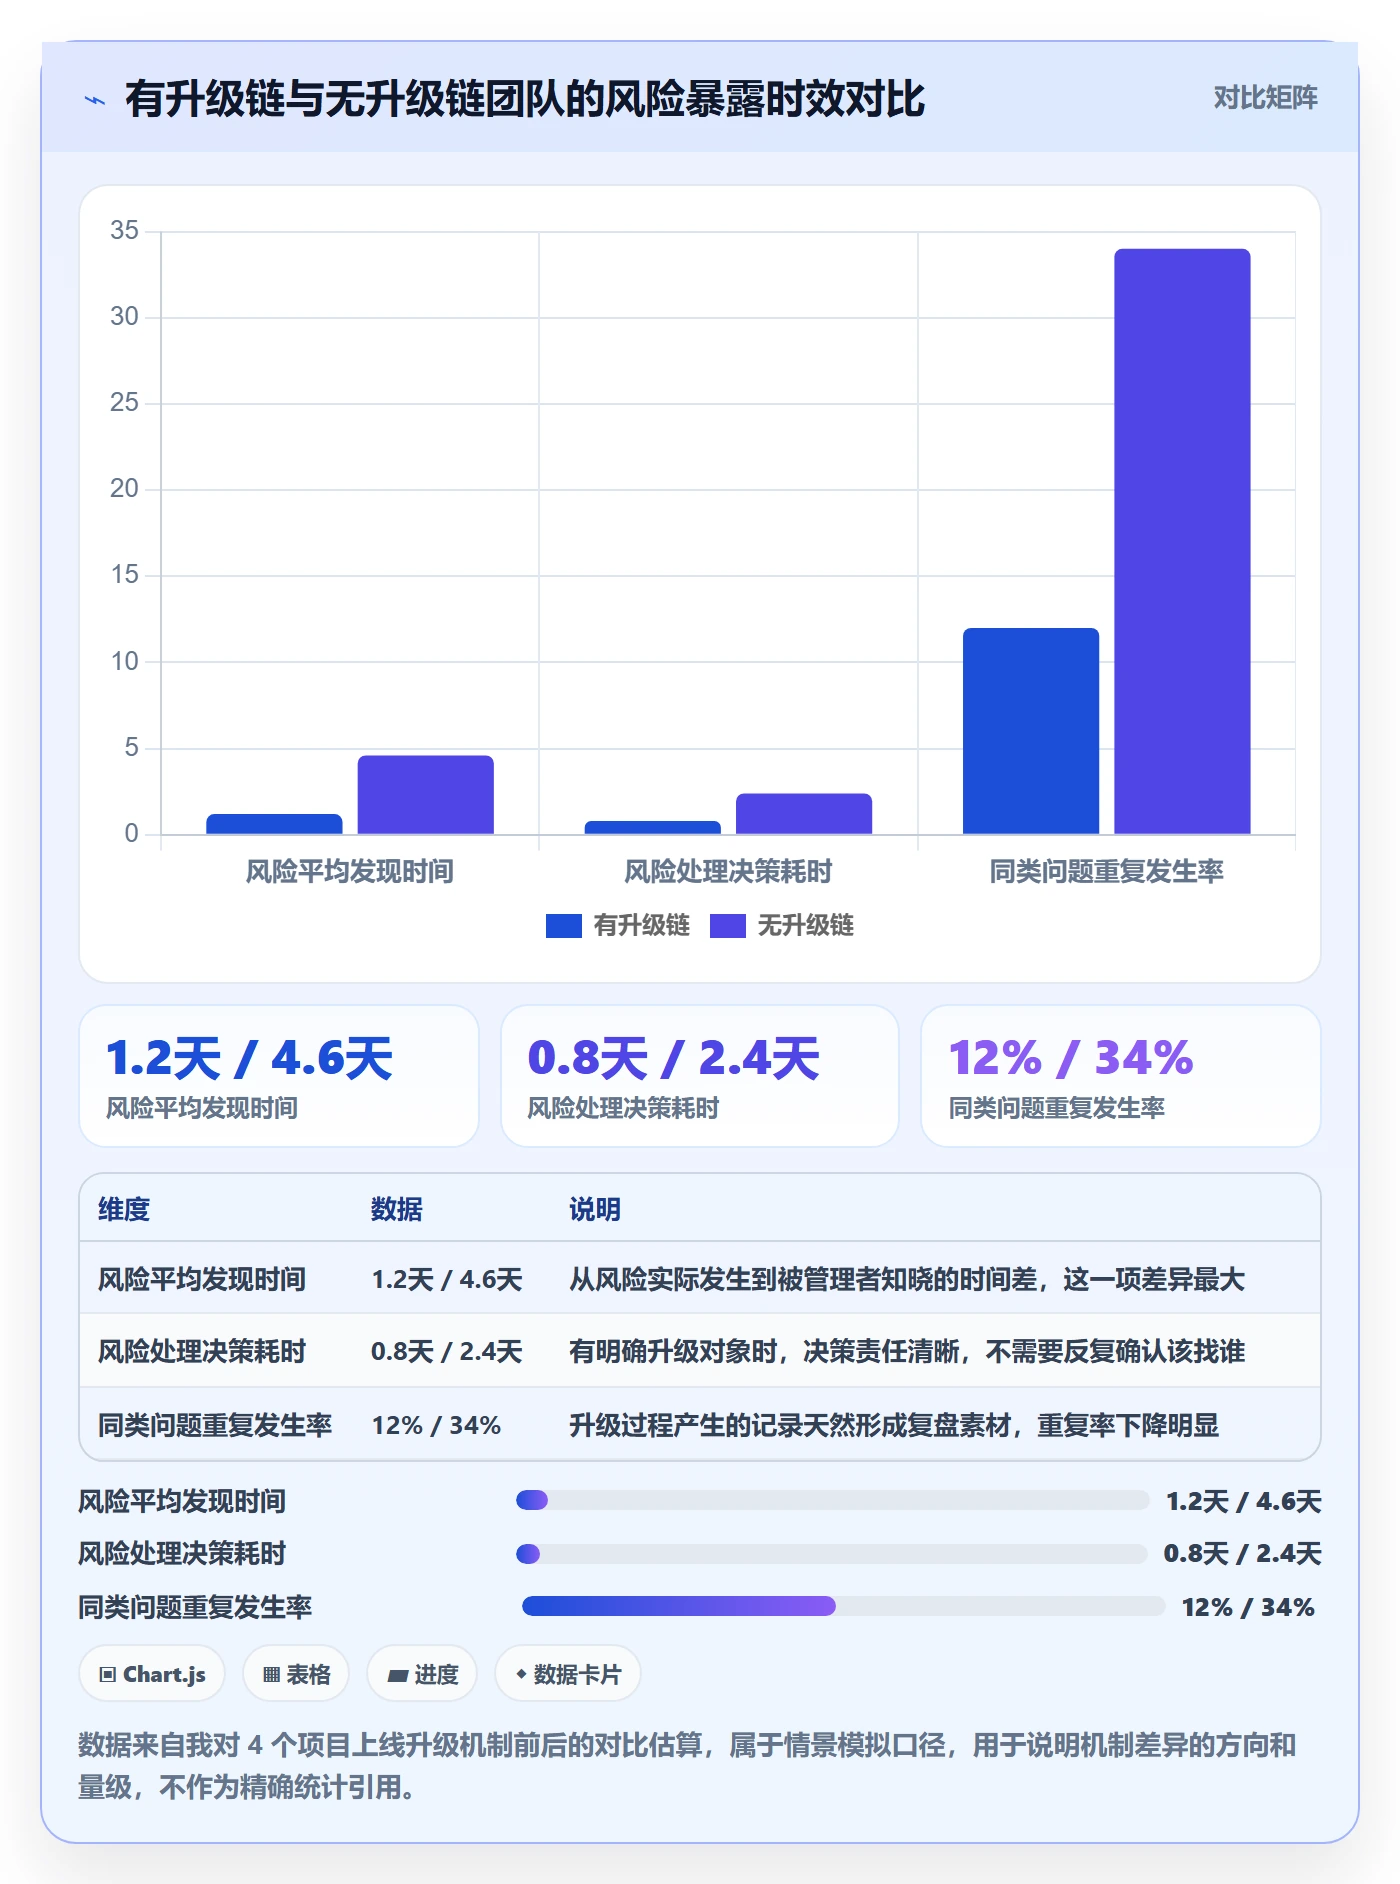Click the 1.2天 / 4.6天 stat card
Screen dimensions: 1400x1884
[279, 1076]
